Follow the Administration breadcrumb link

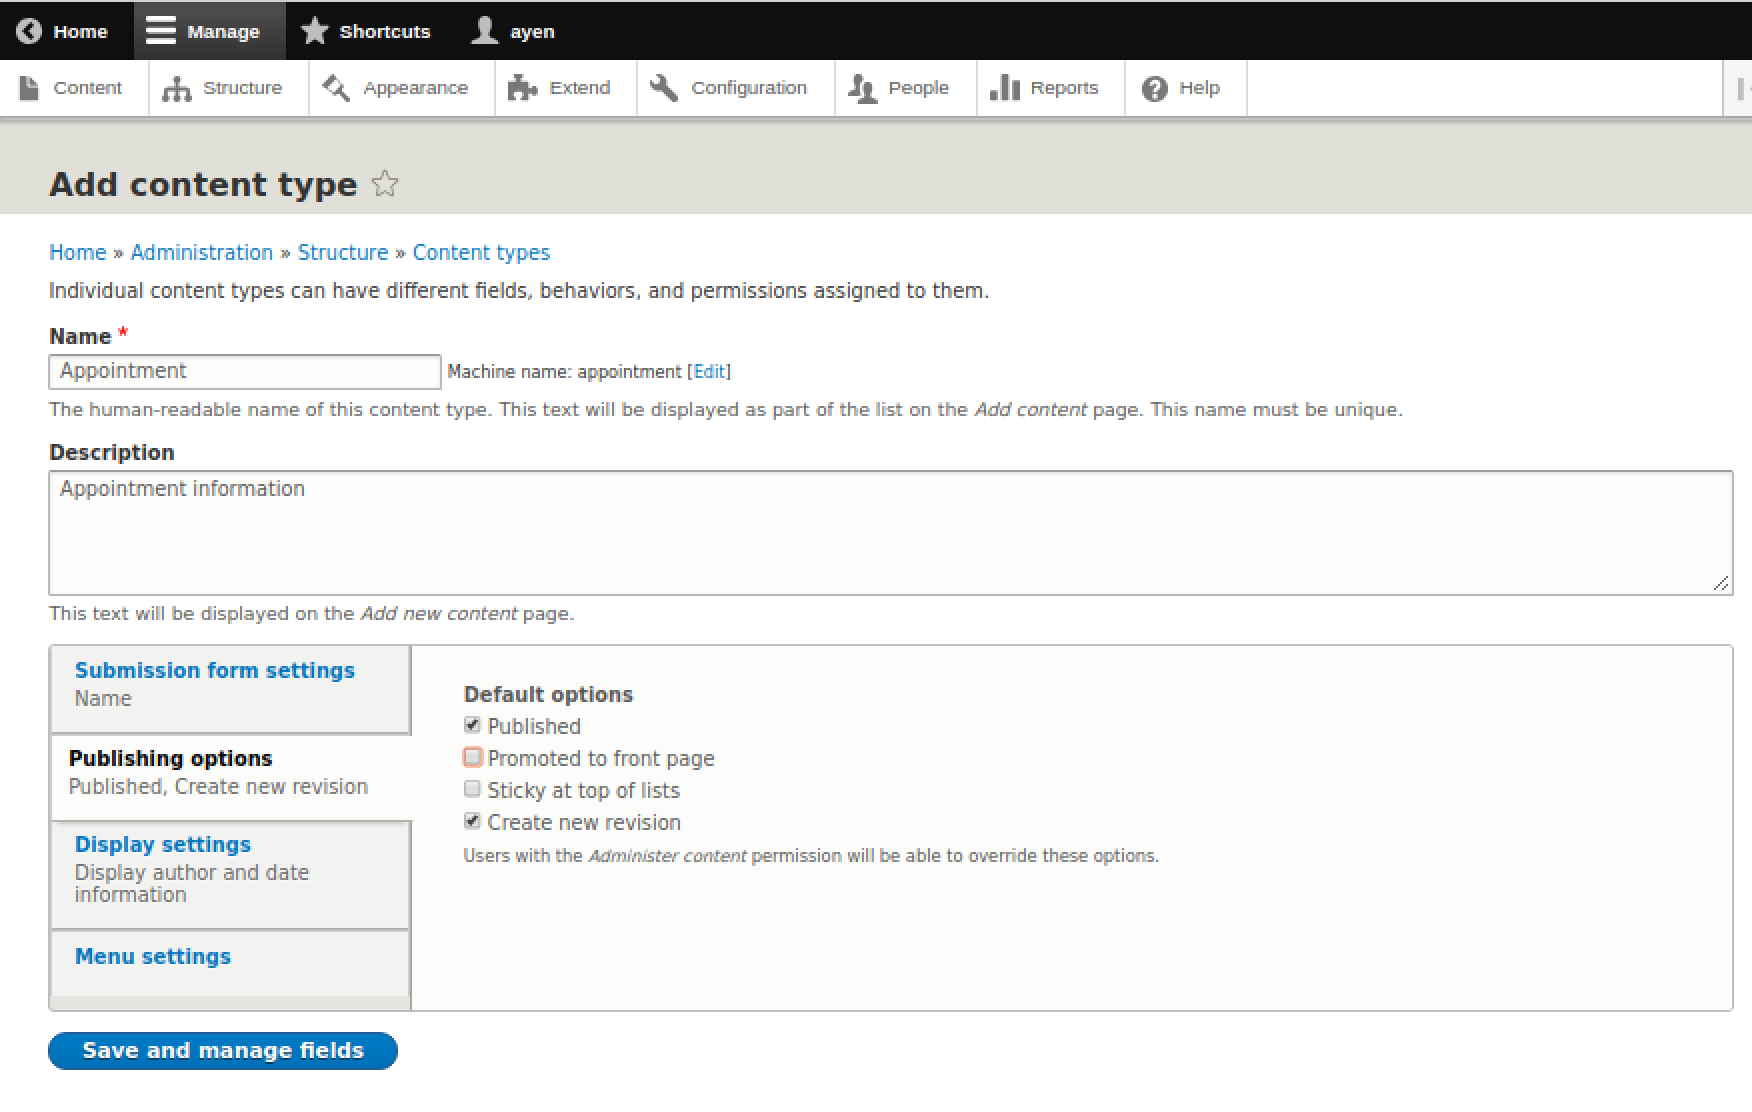tap(202, 252)
